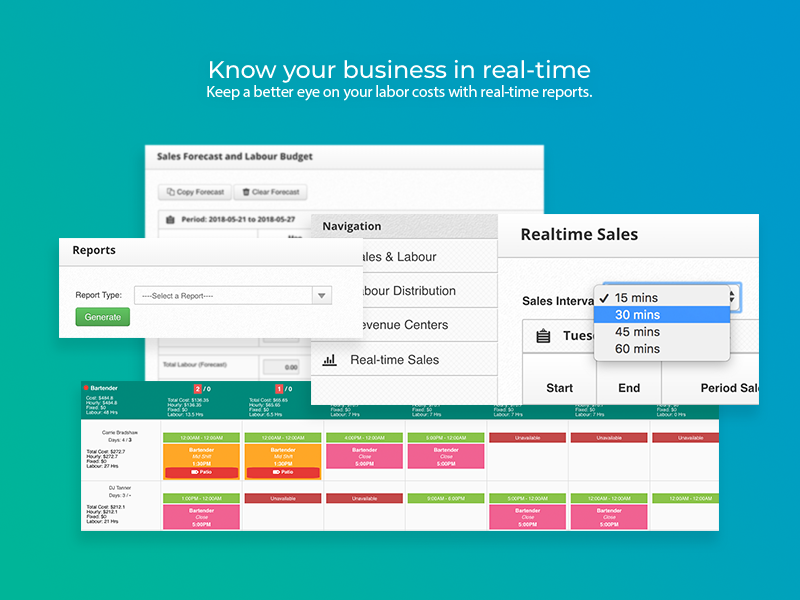The height and width of the screenshot is (600, 800).
Task: Click the red dot beside Bartender
Action: [x=86, y=388]
